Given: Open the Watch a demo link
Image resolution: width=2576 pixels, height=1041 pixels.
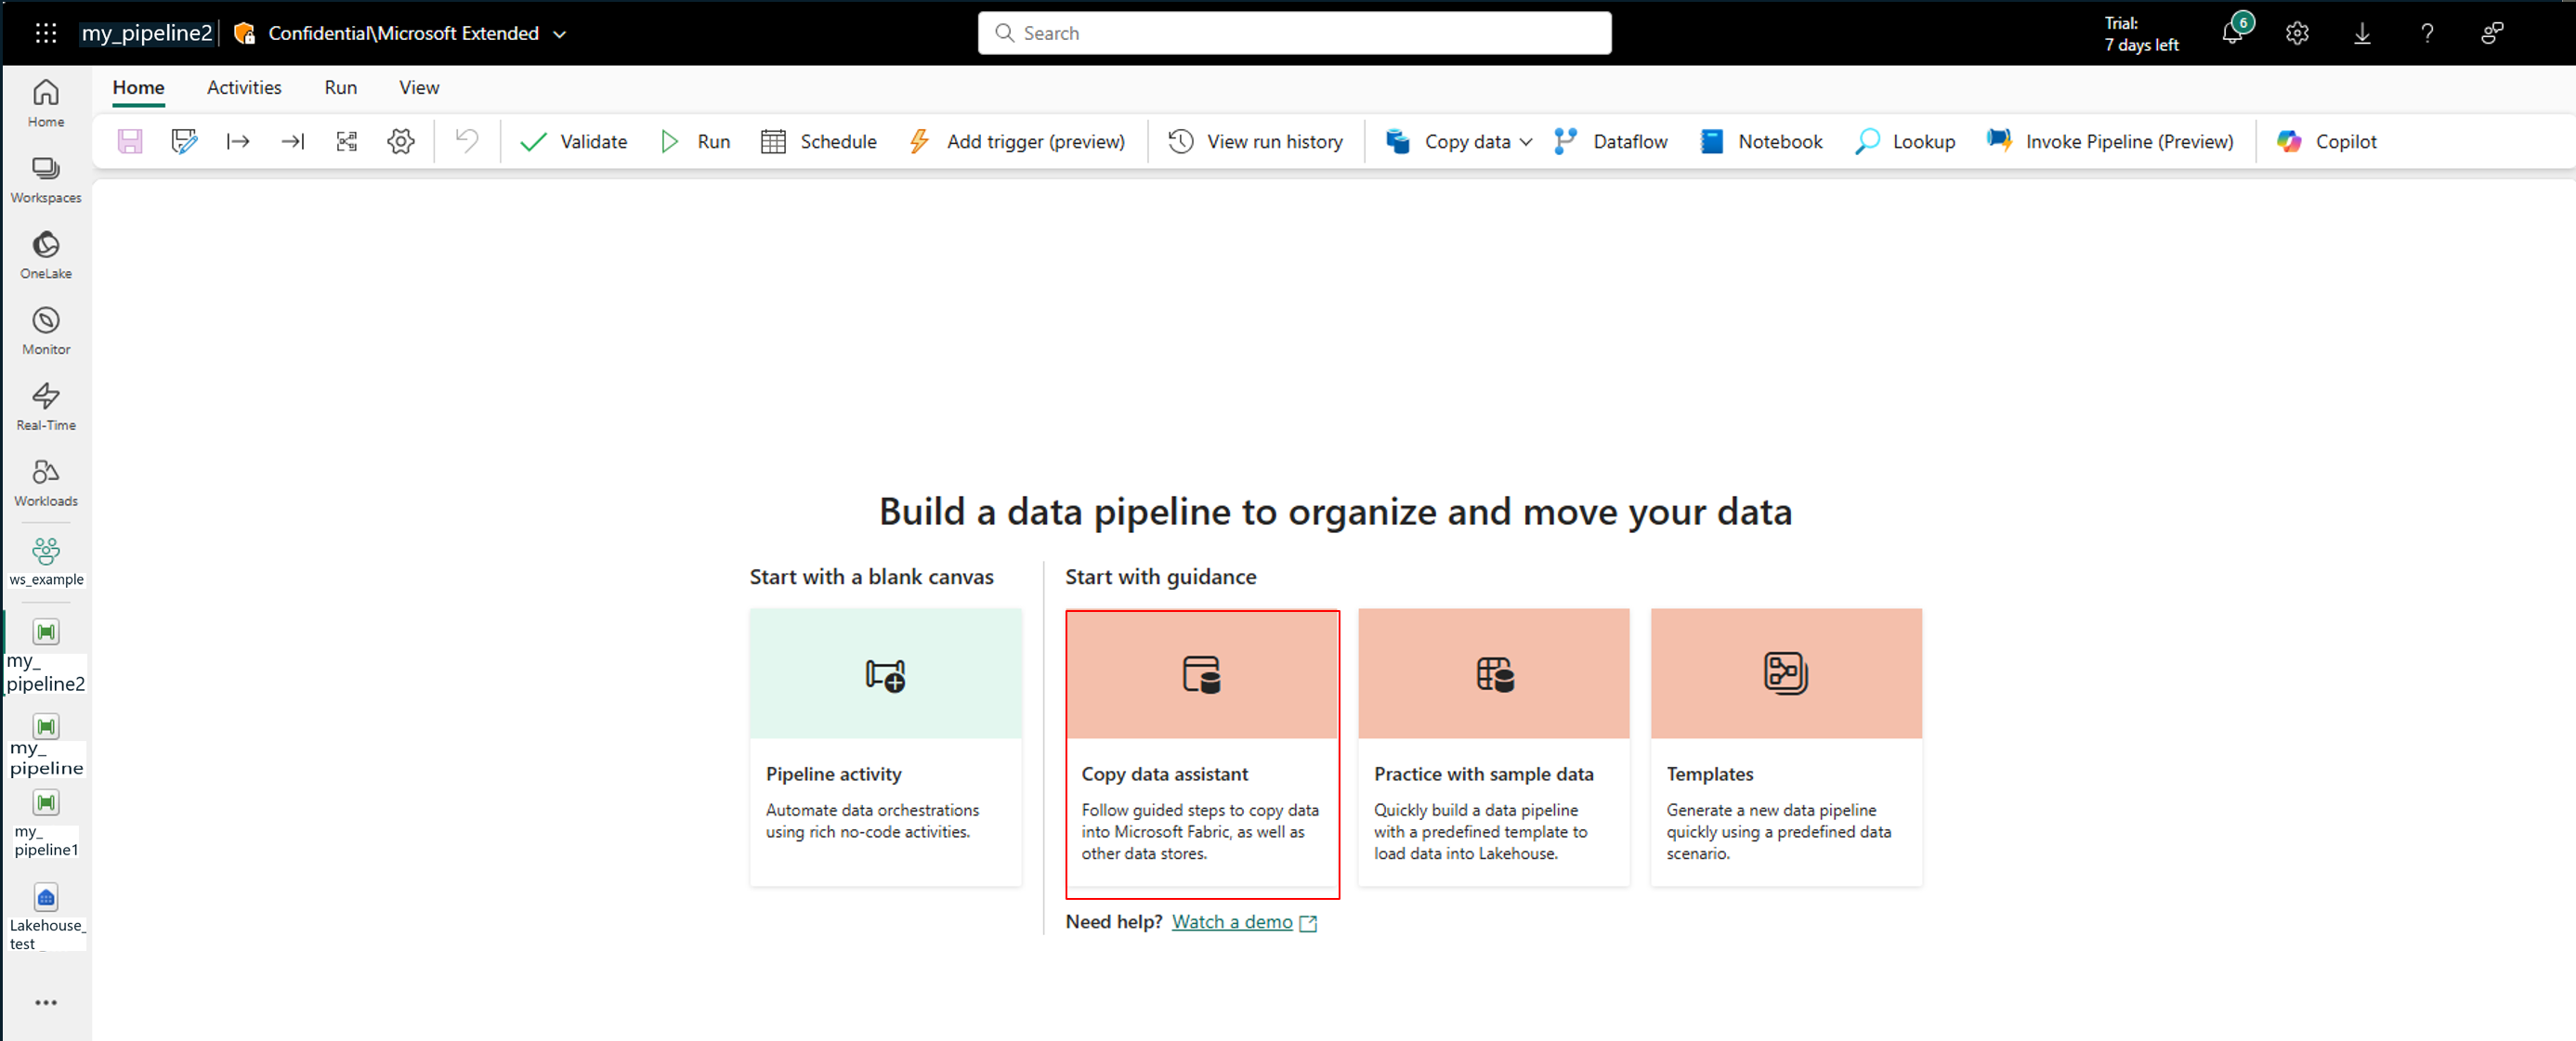Looking at the screenshot, I should pos(1232,921).
